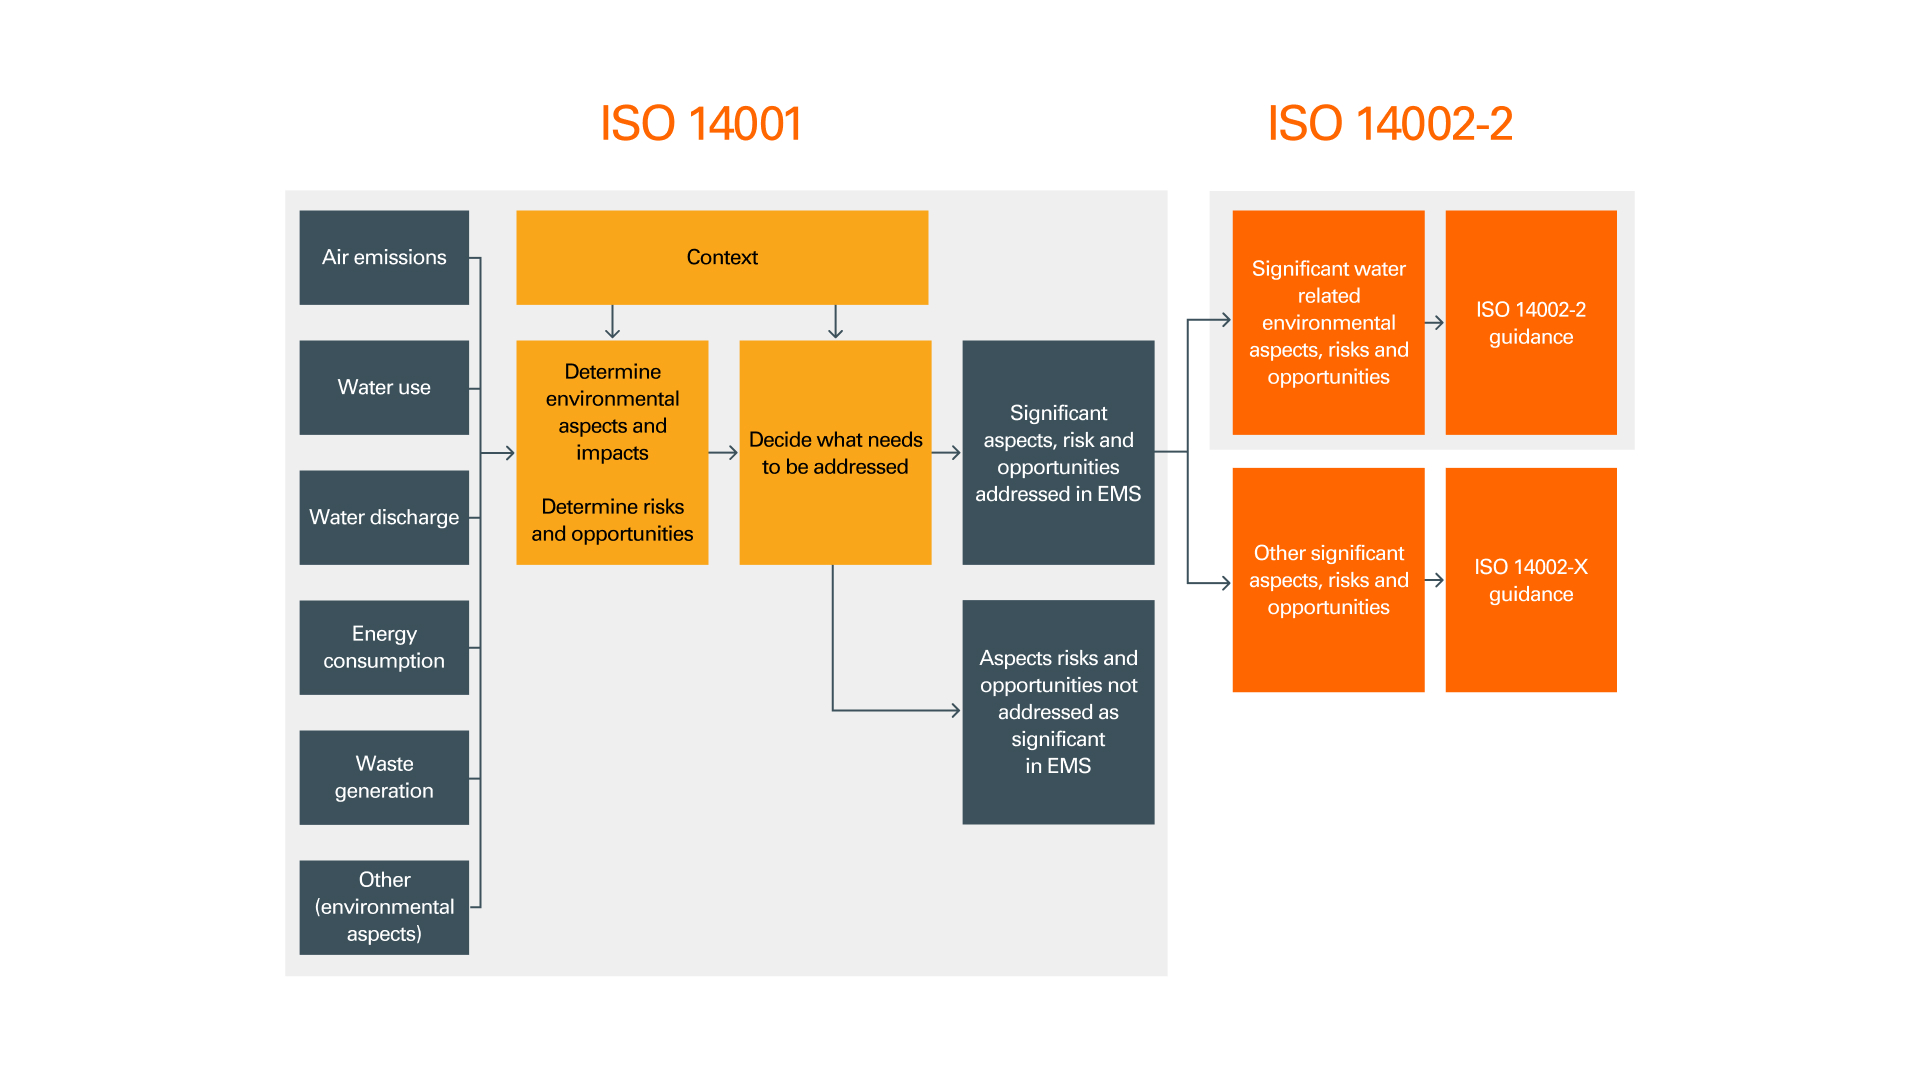1920x1080 pixels.
Task: Click the Water discharge box
Action: 384,517
